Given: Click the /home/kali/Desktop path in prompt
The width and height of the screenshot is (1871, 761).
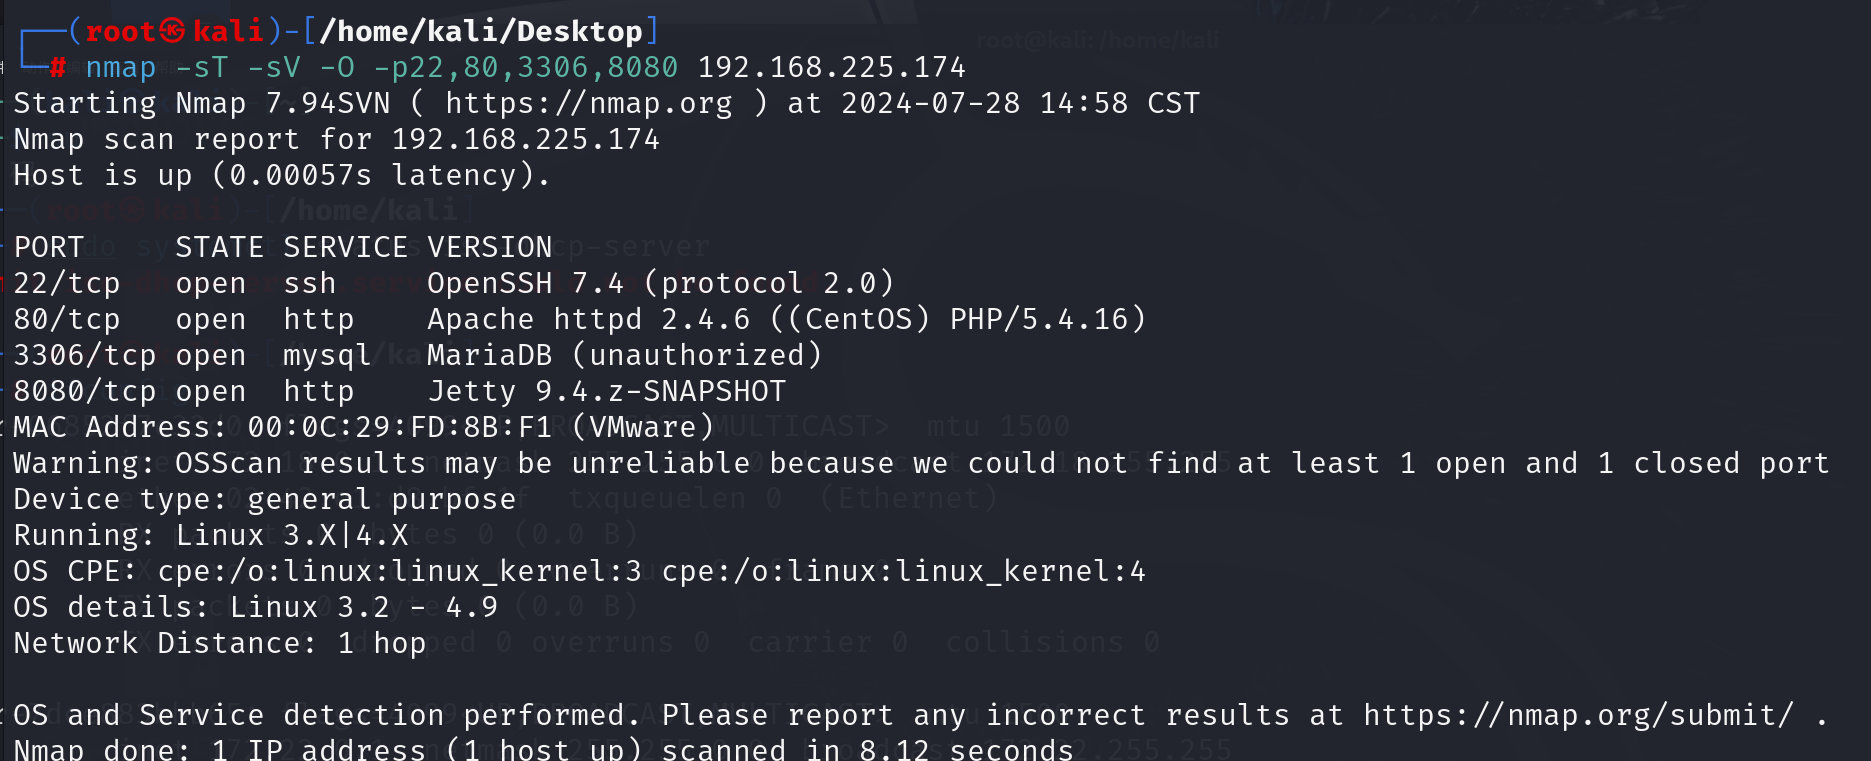Looking at the screenshot, I should coord(481,32).
